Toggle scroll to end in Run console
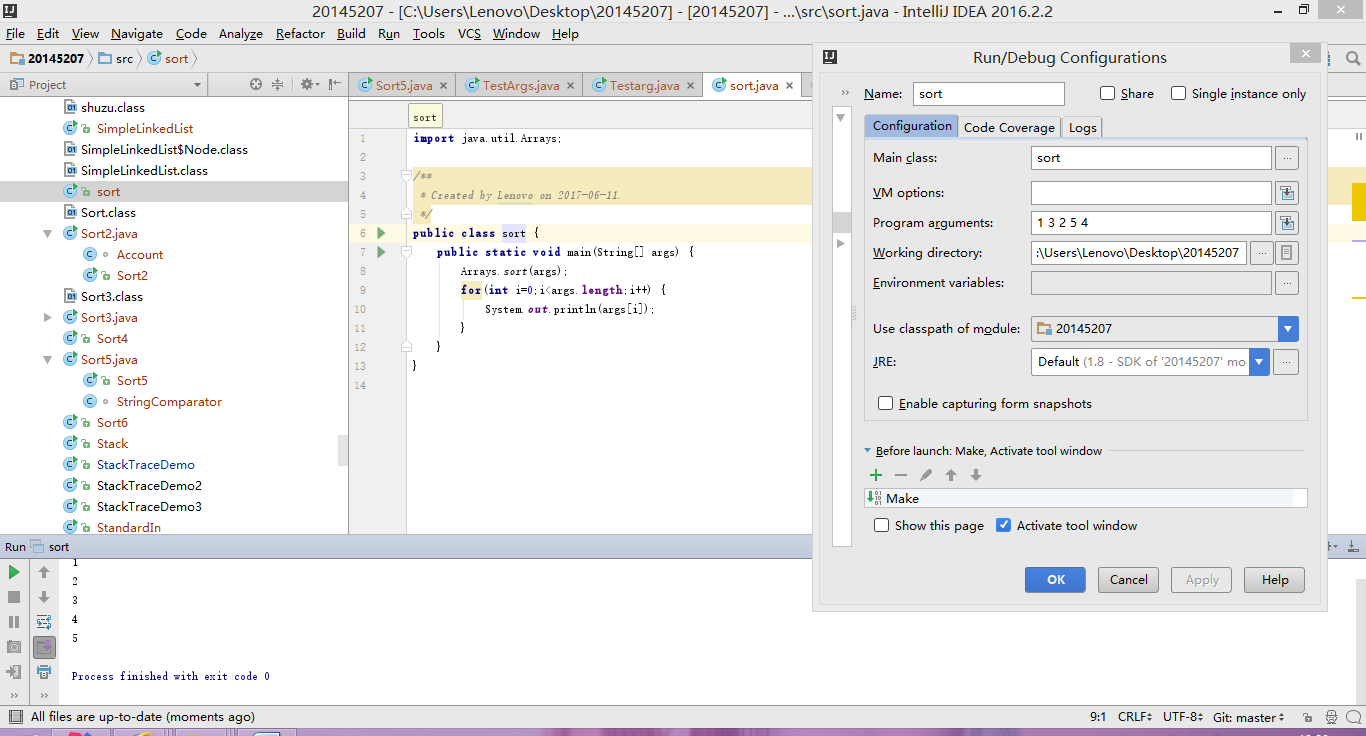Viewport: 1366px width, 736px height. click(x=44, y=647)
